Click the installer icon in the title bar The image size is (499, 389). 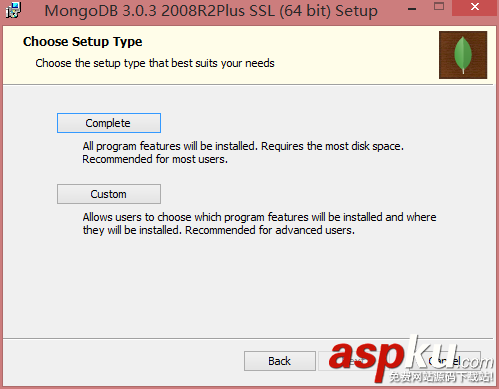[x=13, y=10]
